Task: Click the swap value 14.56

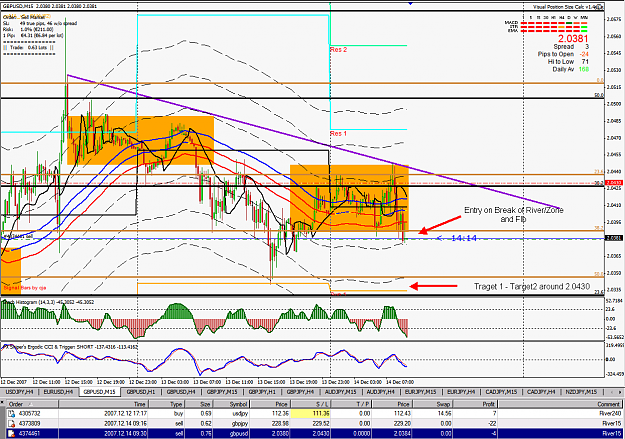Action: [x=444, y=413]
